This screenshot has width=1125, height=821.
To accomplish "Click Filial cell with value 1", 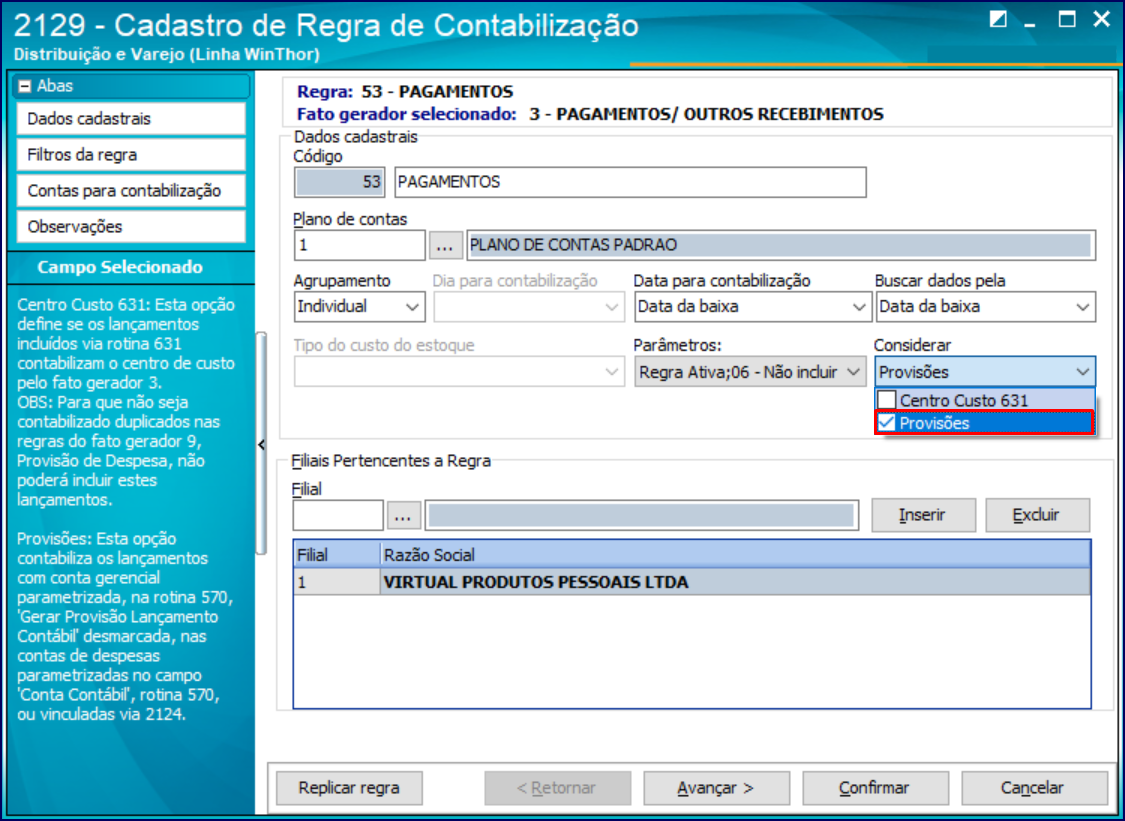I will click(x=336, y=582).
